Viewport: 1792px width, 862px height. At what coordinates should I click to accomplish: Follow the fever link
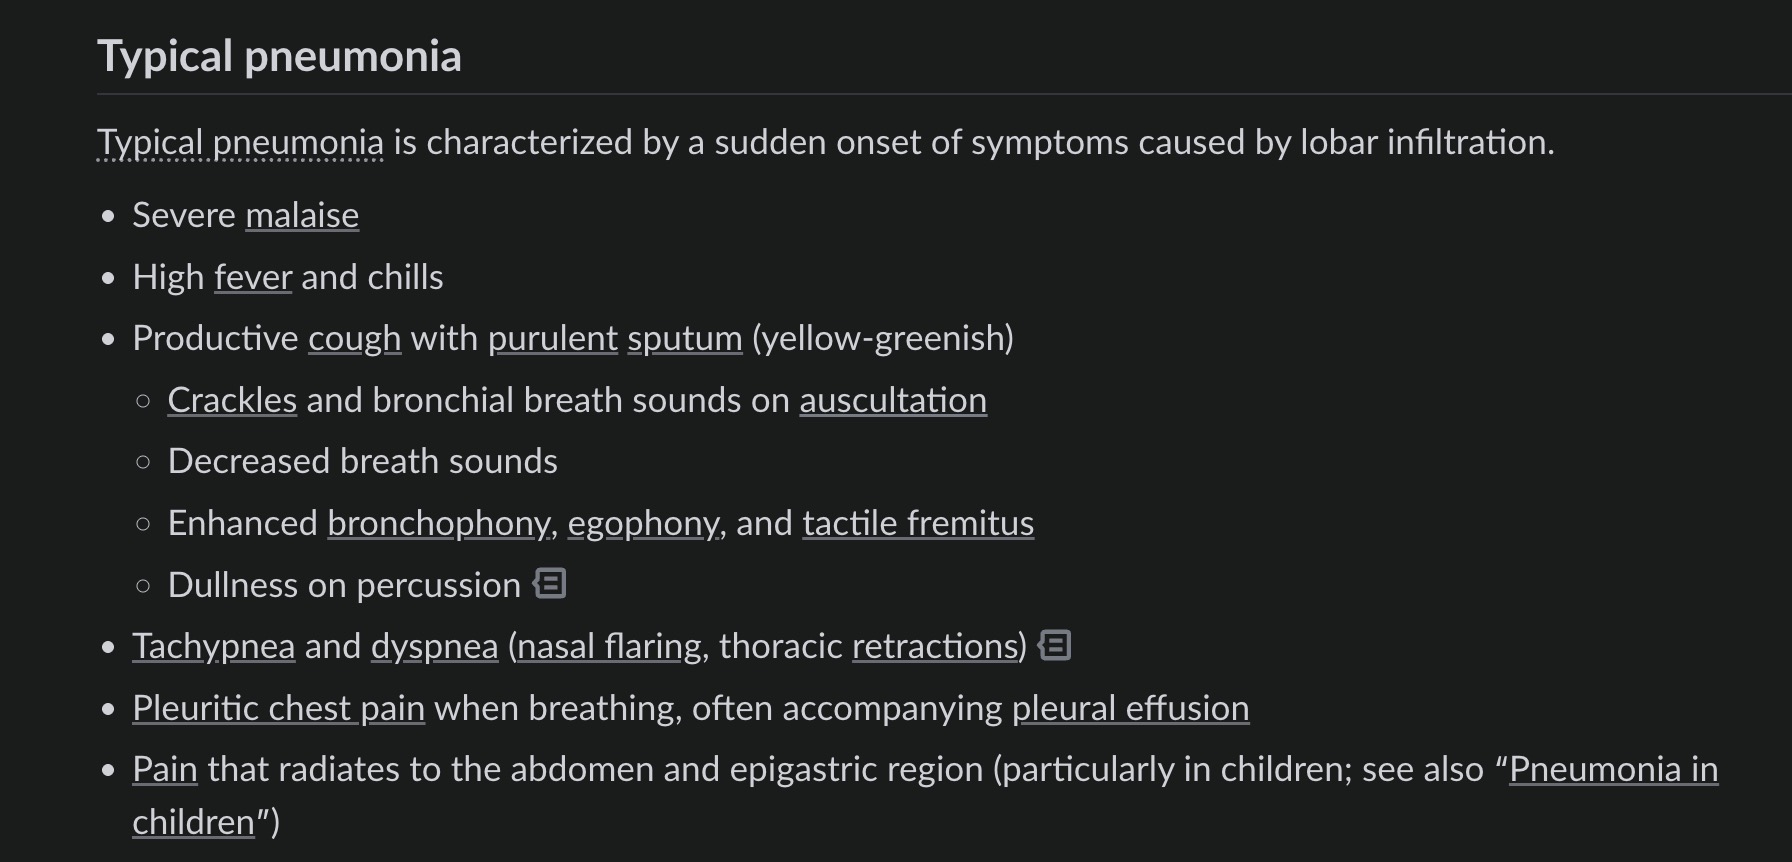click(253, 278)
